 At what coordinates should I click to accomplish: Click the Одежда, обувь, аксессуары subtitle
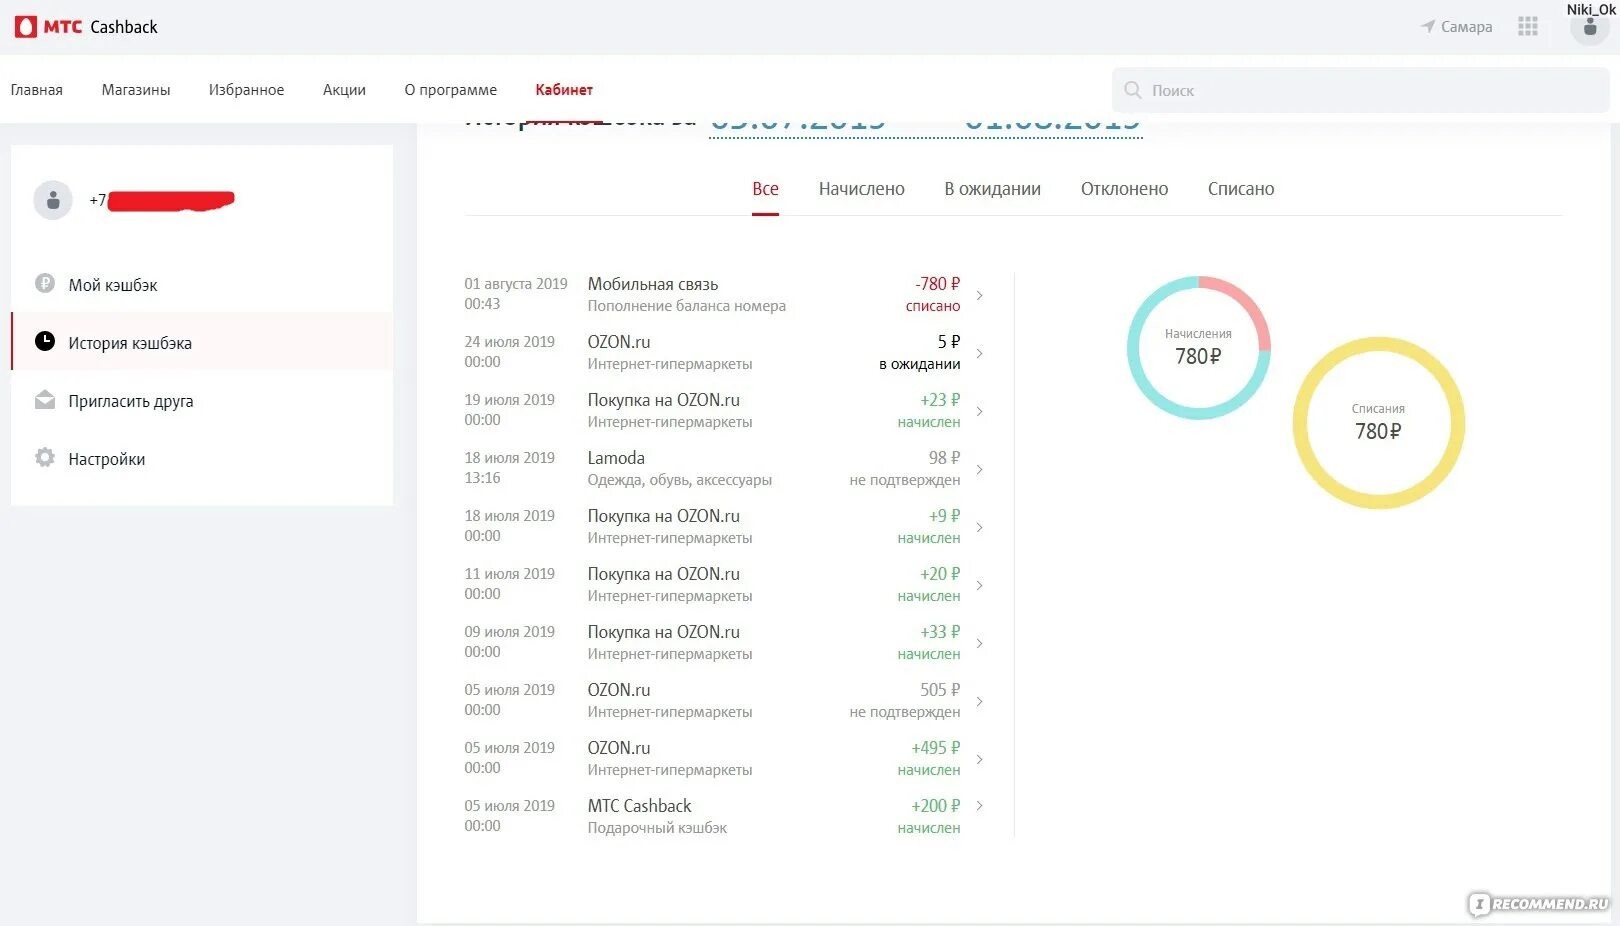(x=680, y=480)
